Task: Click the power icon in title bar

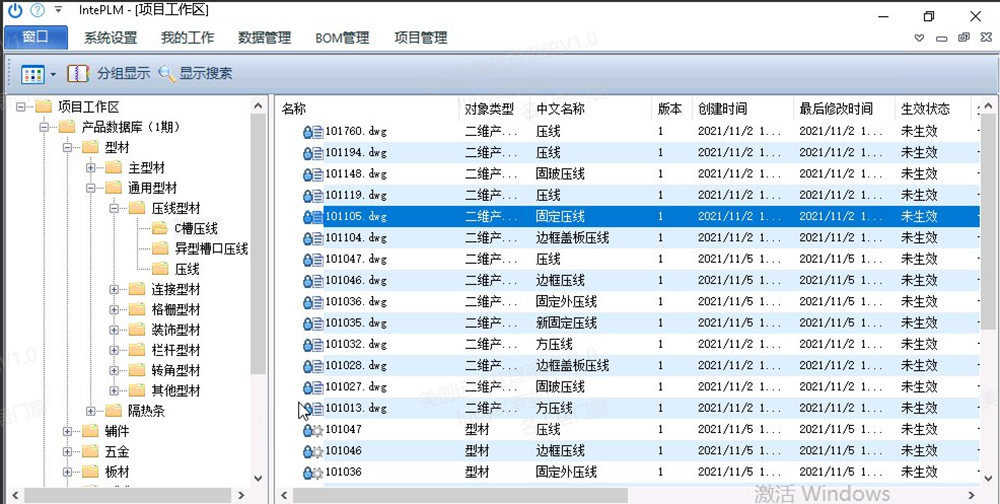Action: (15, 10)
